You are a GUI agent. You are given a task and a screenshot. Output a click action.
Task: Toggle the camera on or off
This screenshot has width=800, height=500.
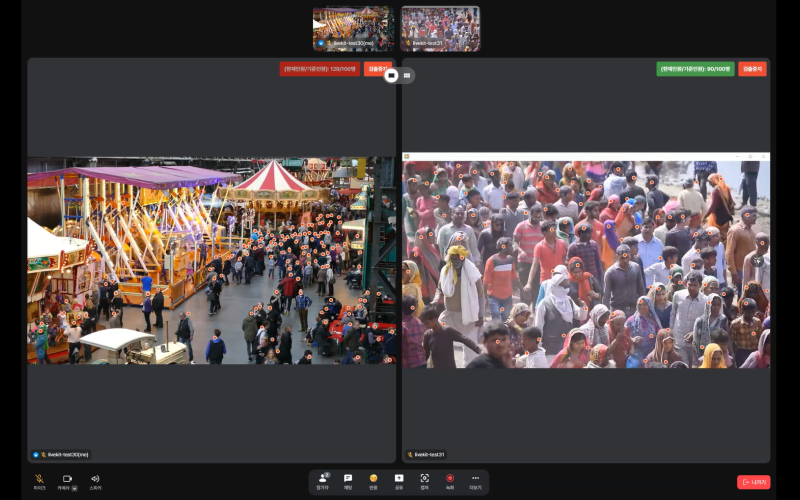tap(67, 479)
